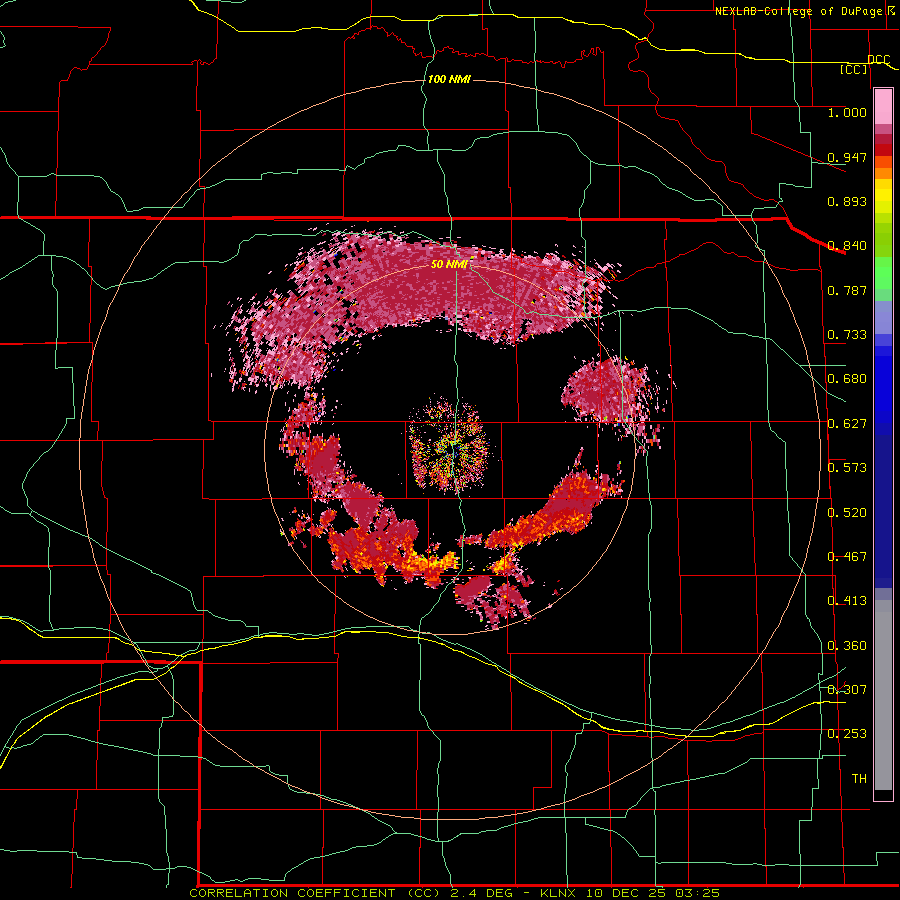Select the 0.733 scale value

point(847,335)
